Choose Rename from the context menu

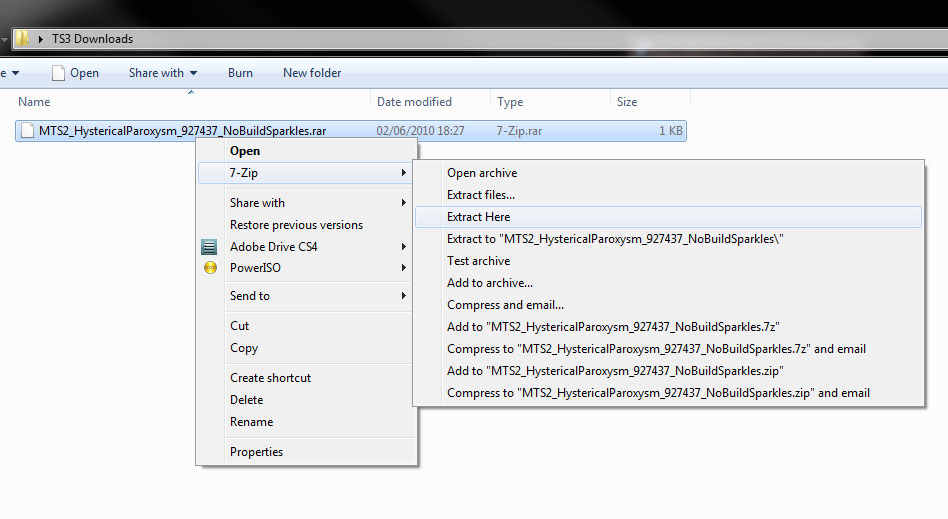pyautogui.click(x=252, y=422)
